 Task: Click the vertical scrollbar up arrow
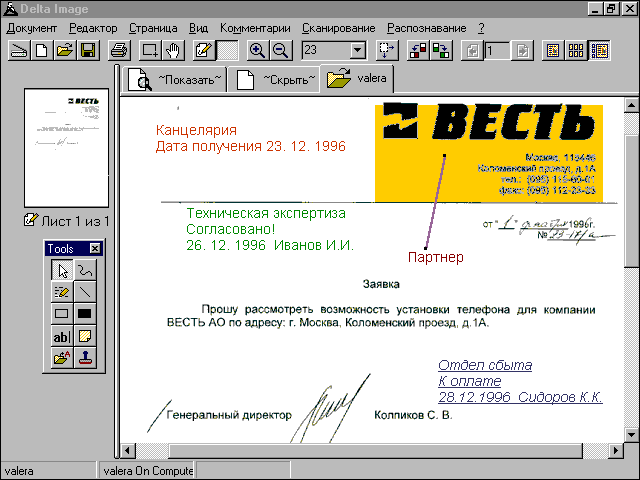[631, 105]
